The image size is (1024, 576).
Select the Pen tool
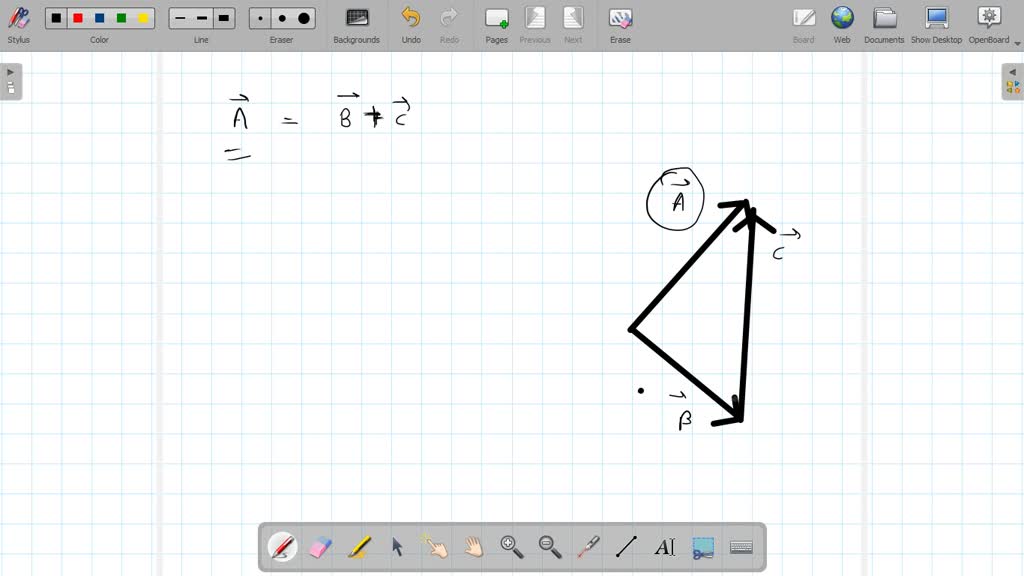click(282, 546)
